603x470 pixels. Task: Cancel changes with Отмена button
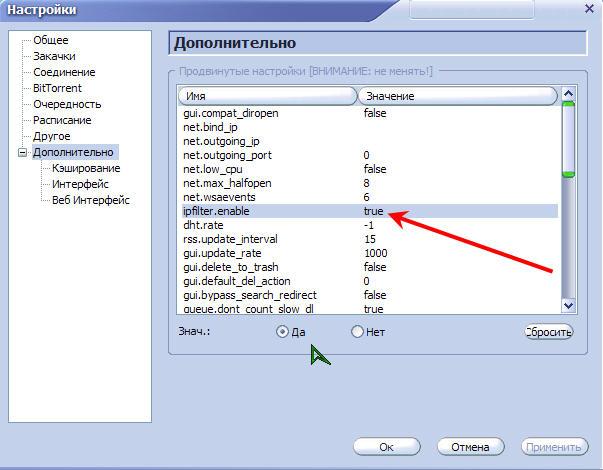470,447
